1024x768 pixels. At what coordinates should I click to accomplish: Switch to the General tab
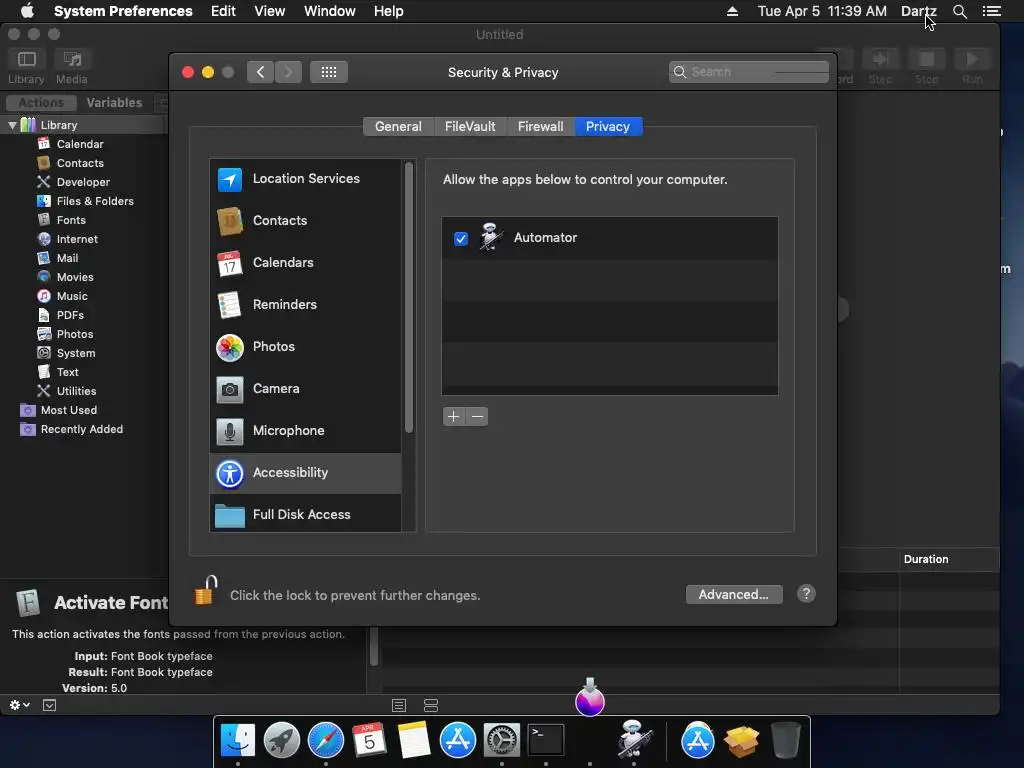pyautogui.click(x=398, y=127)
